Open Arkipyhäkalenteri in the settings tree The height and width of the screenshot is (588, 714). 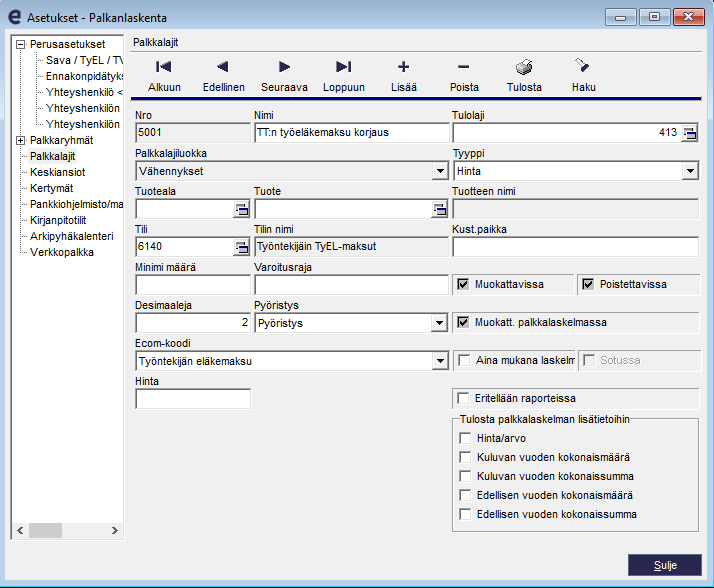tap(71, 236)
